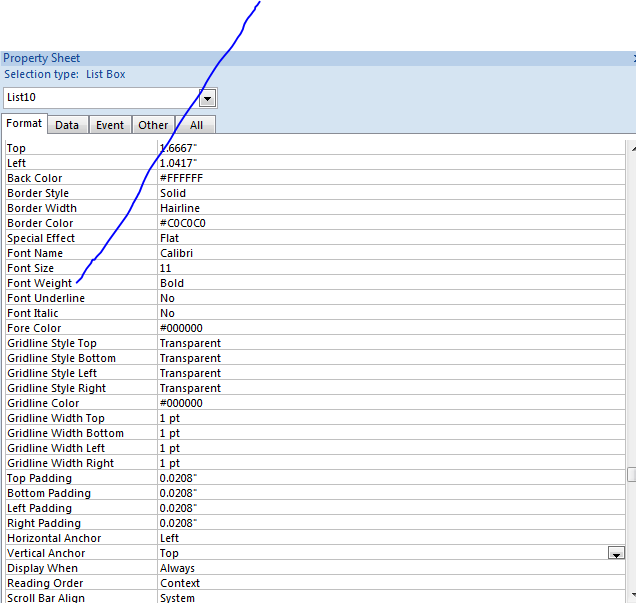Click Gridline Style Bottom value Transparent
The image size is (636, 603).
tap(190, 358)
